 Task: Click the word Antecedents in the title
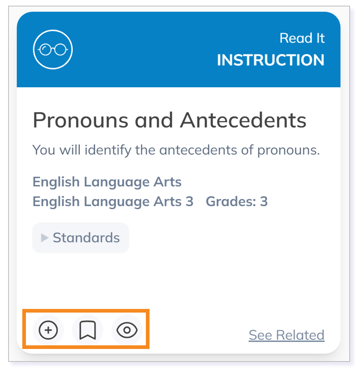243,120
